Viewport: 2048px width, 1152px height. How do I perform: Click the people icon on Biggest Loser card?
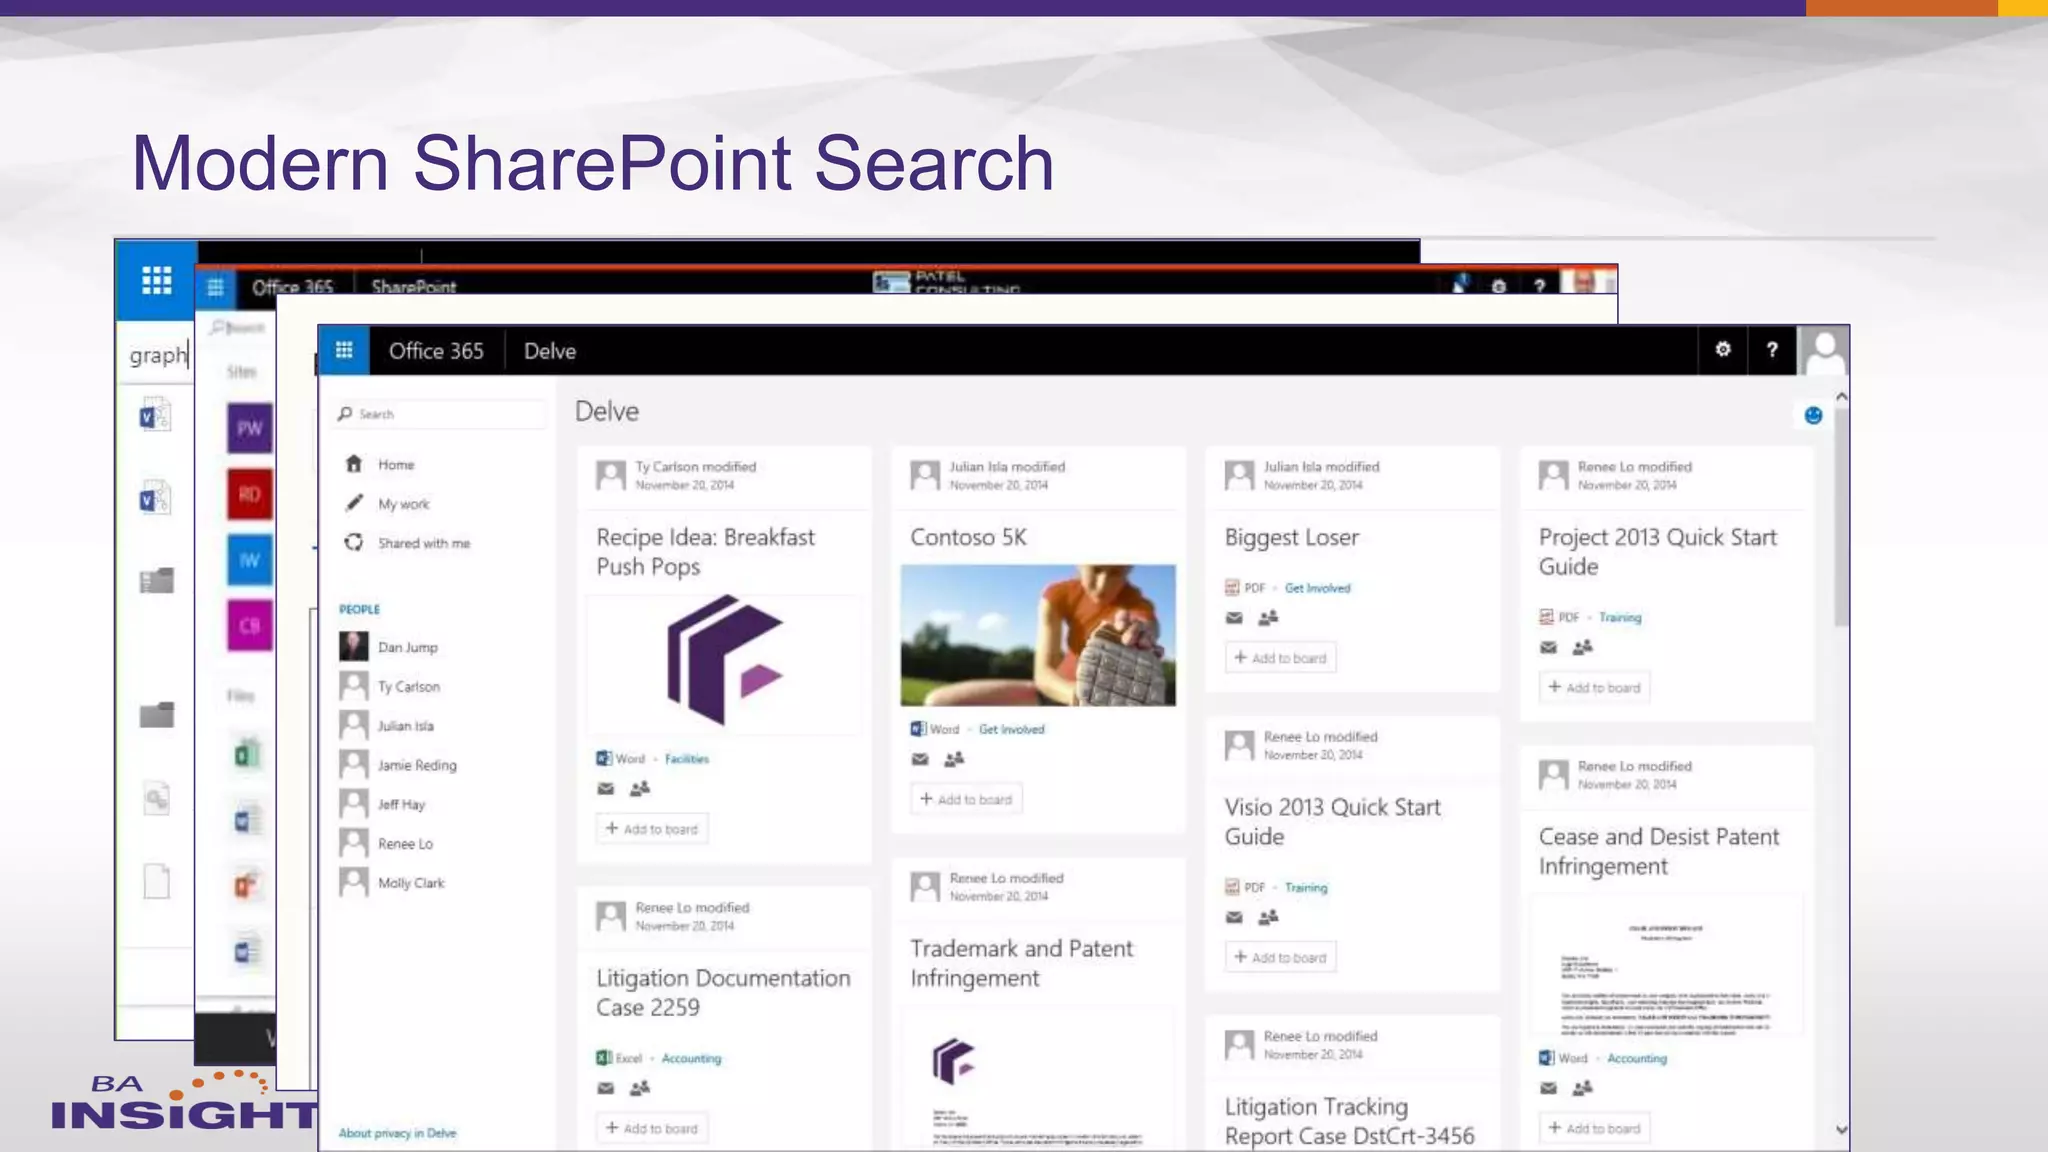click(1268, 618)
